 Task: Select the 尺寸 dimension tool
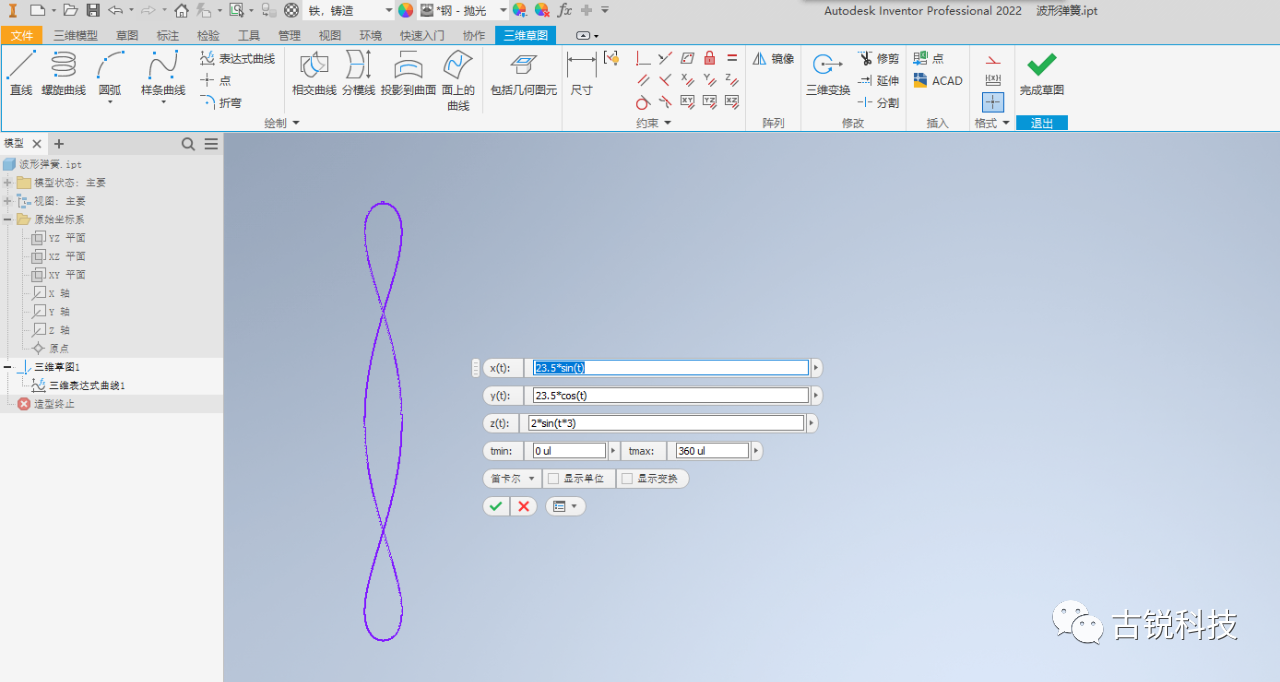[x=581, y=73]
